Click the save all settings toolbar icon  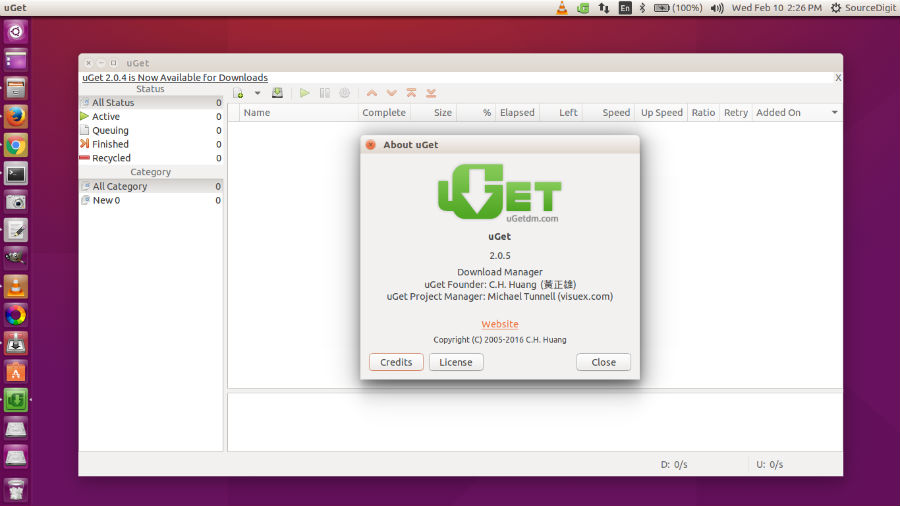pyautogui.click(x=277, y=93)
